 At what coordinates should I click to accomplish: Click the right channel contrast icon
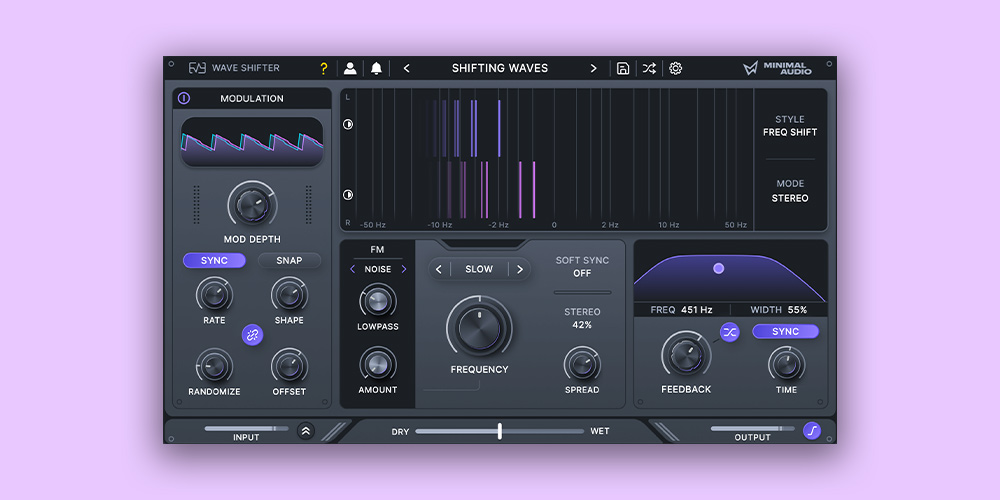tap(348, 195)
